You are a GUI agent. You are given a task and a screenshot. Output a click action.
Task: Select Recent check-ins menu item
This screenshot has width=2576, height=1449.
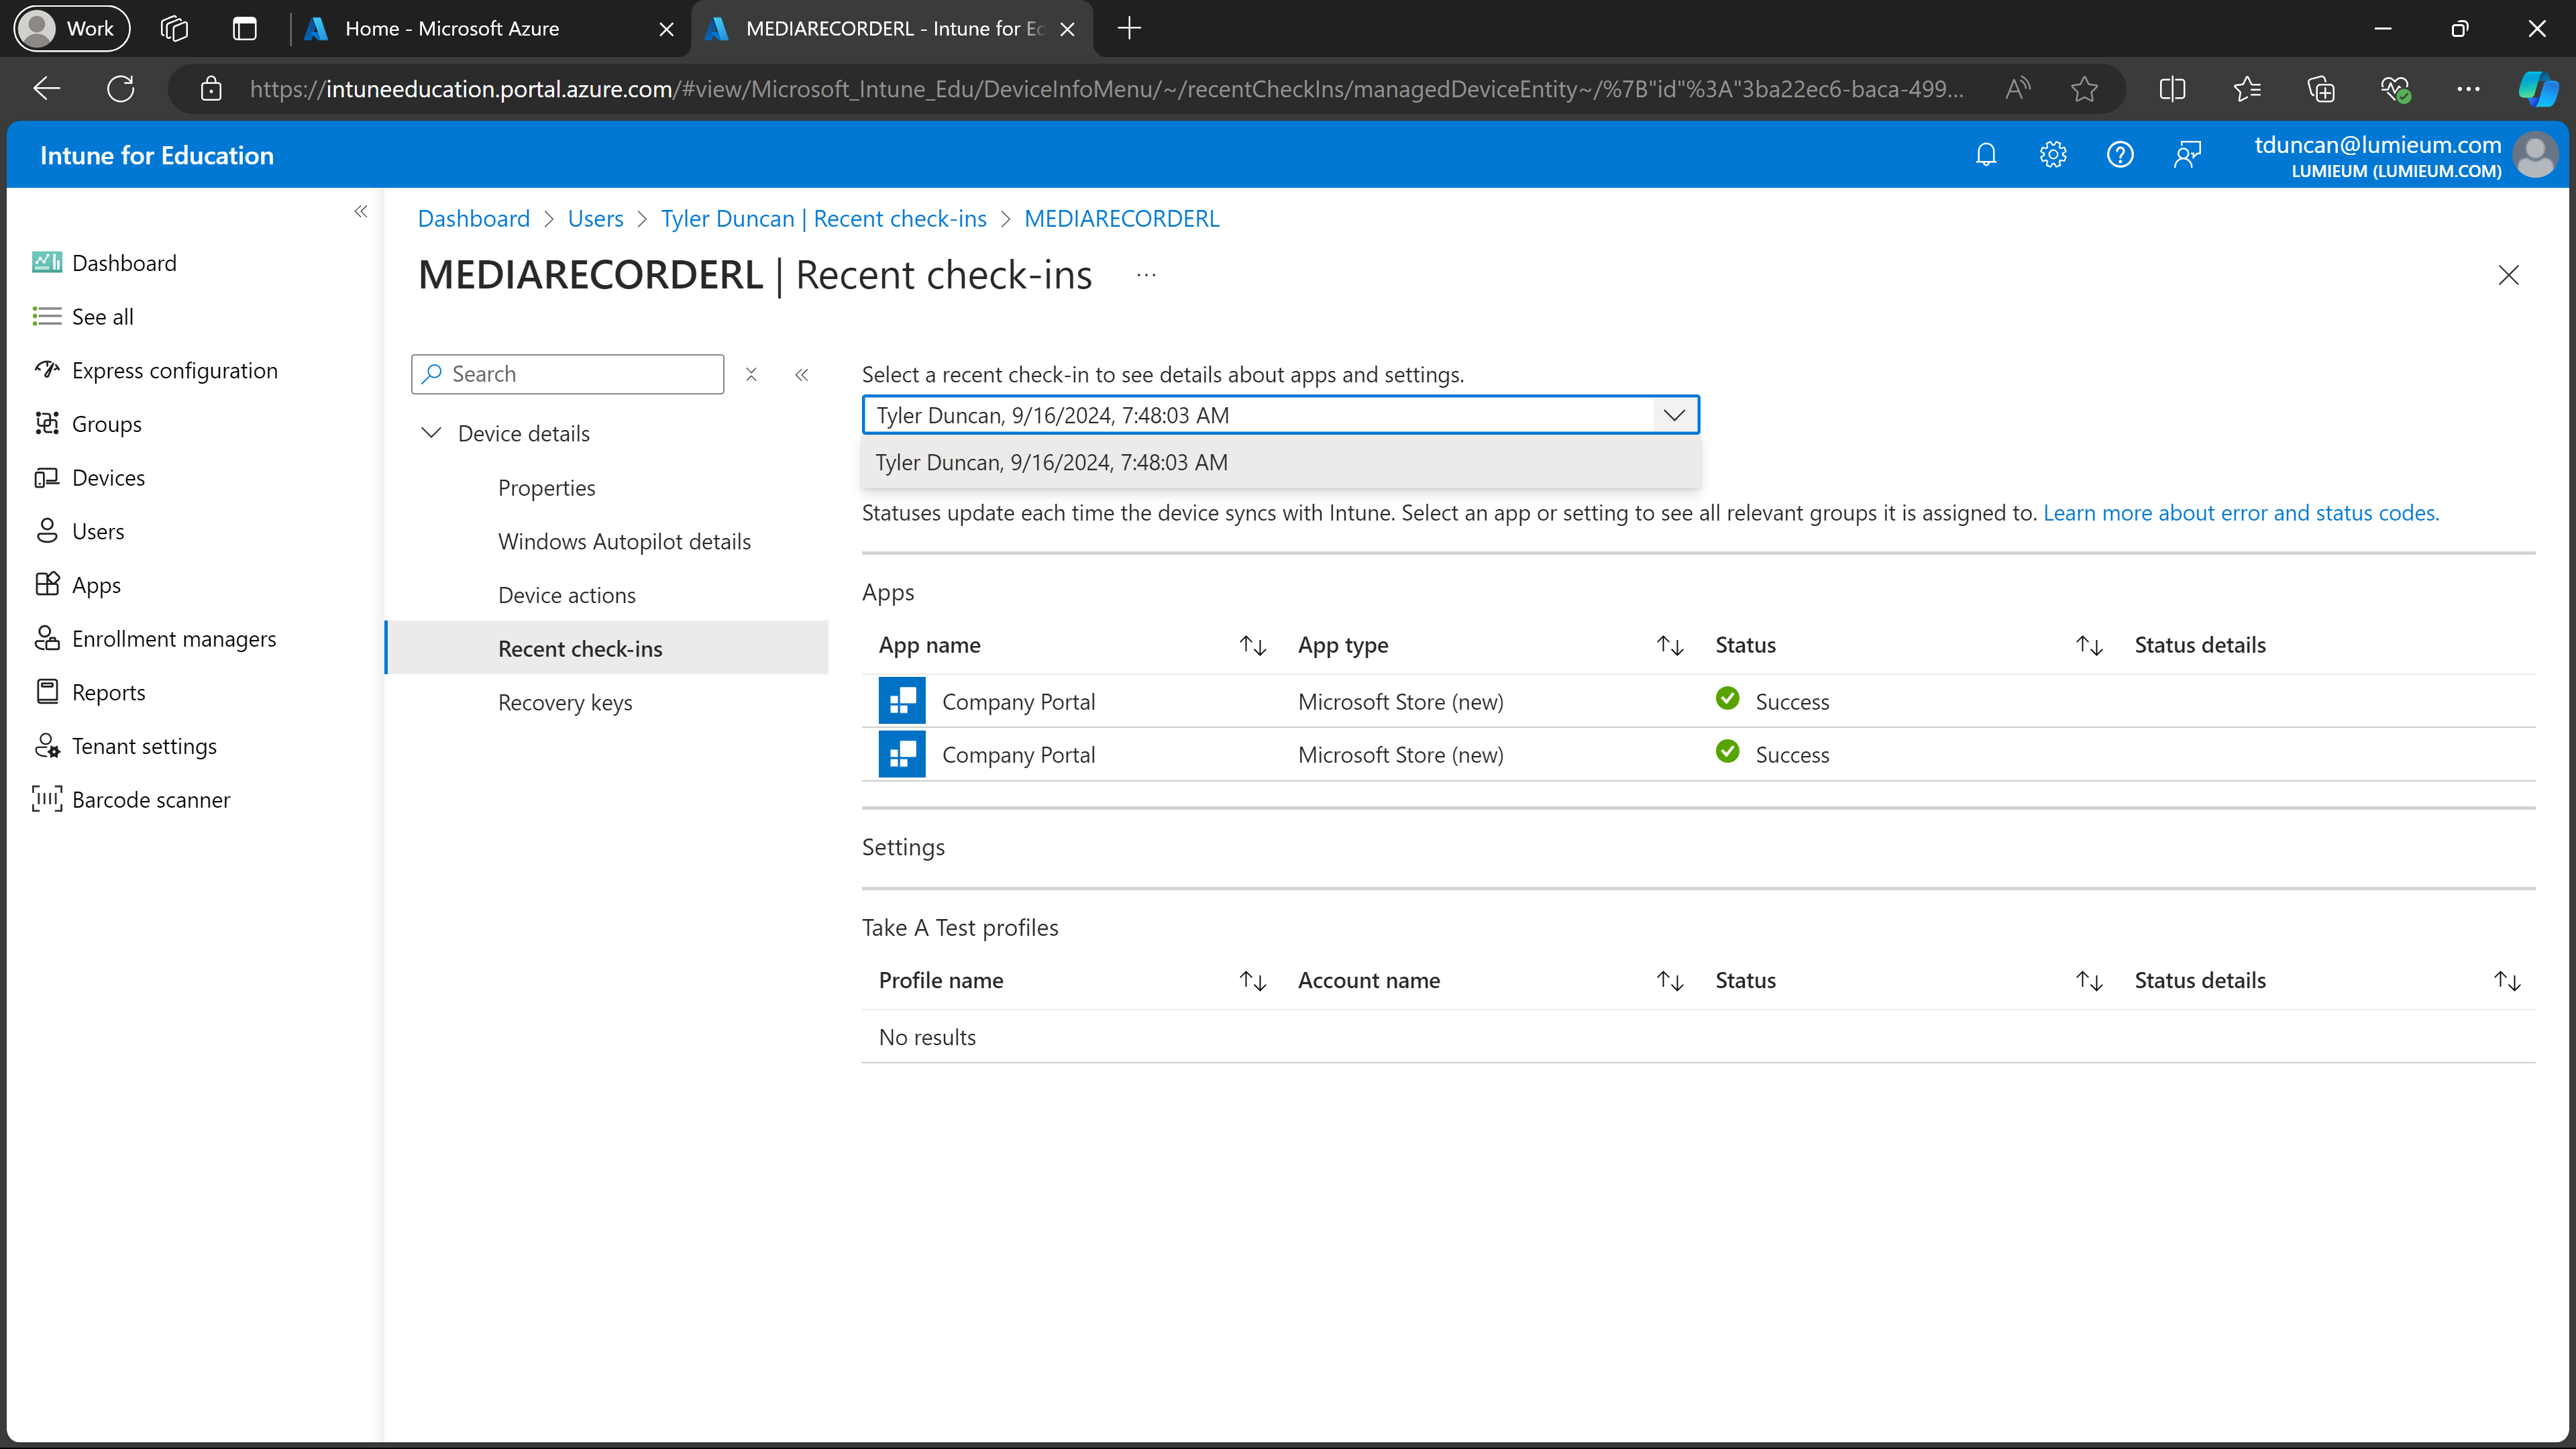point(608,648)
